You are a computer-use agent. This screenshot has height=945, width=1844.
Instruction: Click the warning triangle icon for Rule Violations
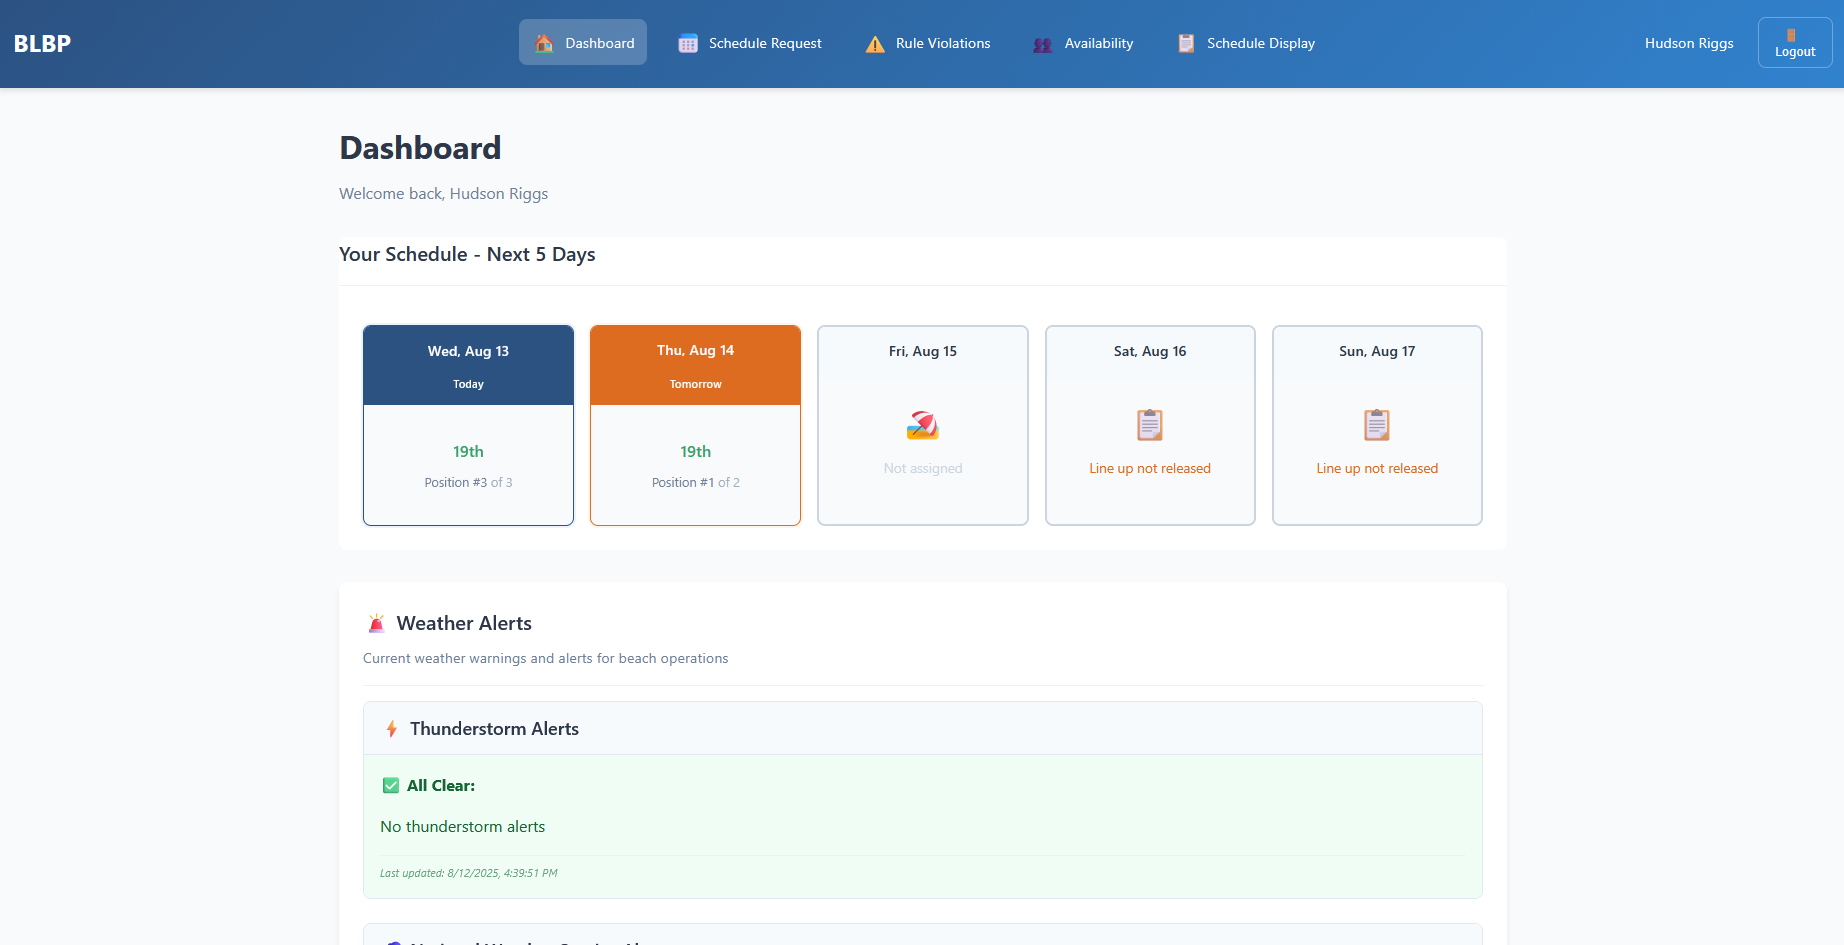(875, 44)
